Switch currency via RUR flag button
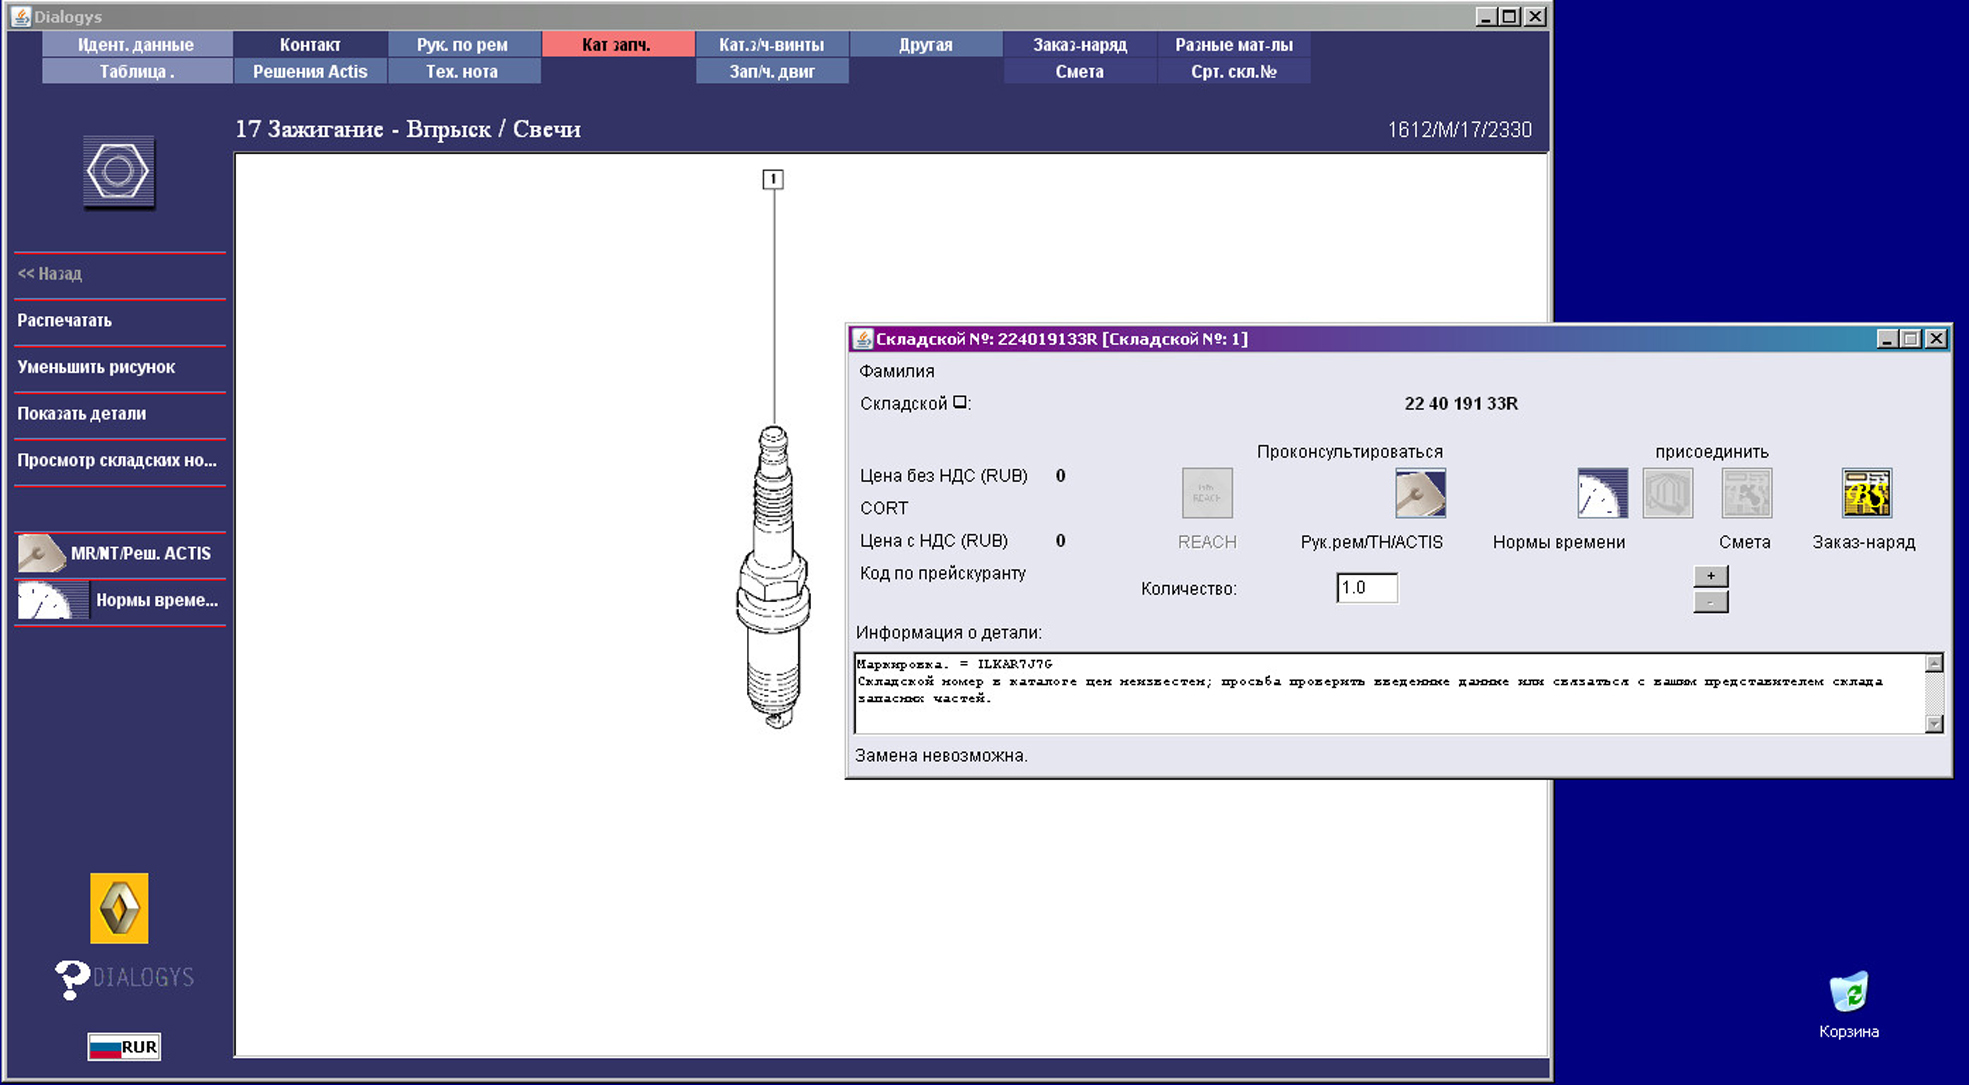 coord(124,1047)
